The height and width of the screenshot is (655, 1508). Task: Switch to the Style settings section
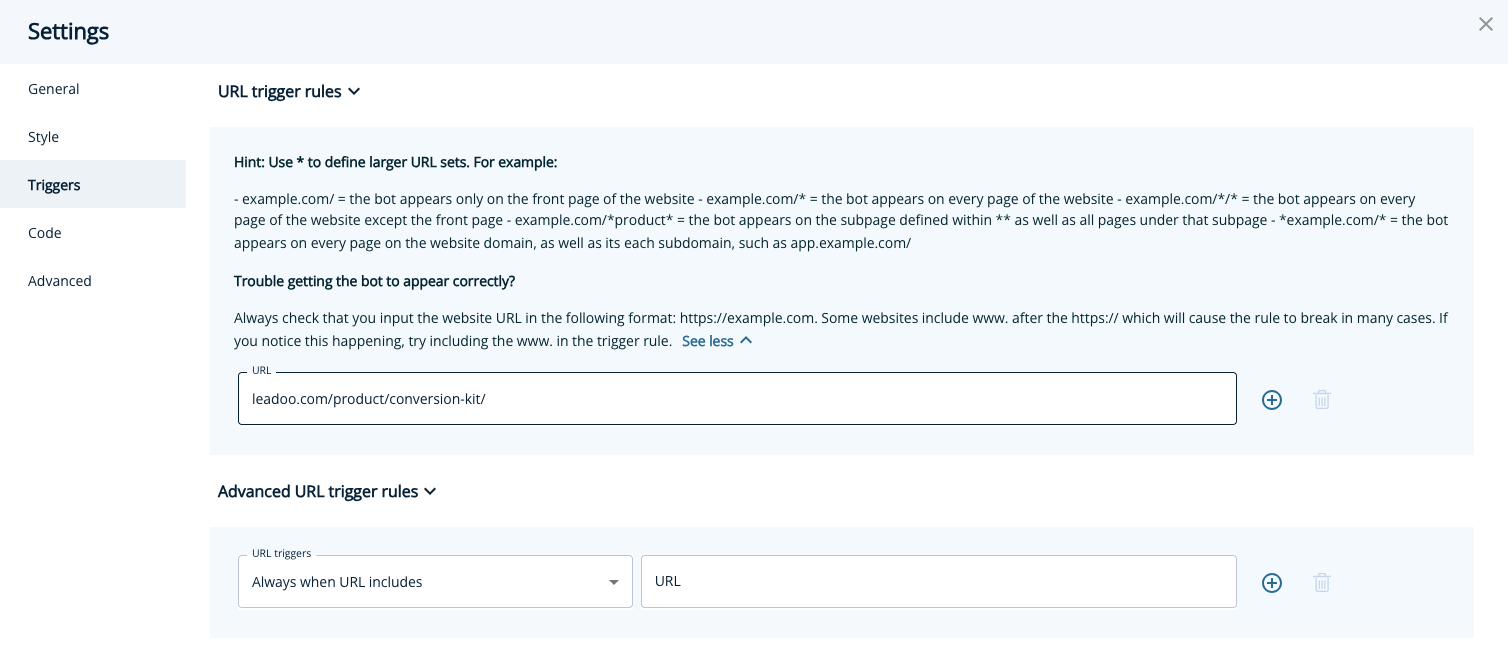(x=43, y=136)
